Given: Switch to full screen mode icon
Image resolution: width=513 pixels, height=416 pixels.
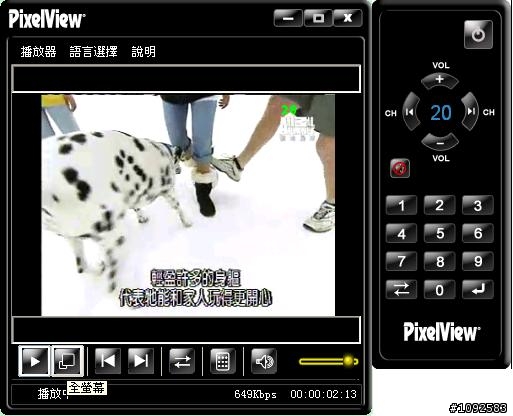Looking at the screenshot, I should [x=67, y=361].
